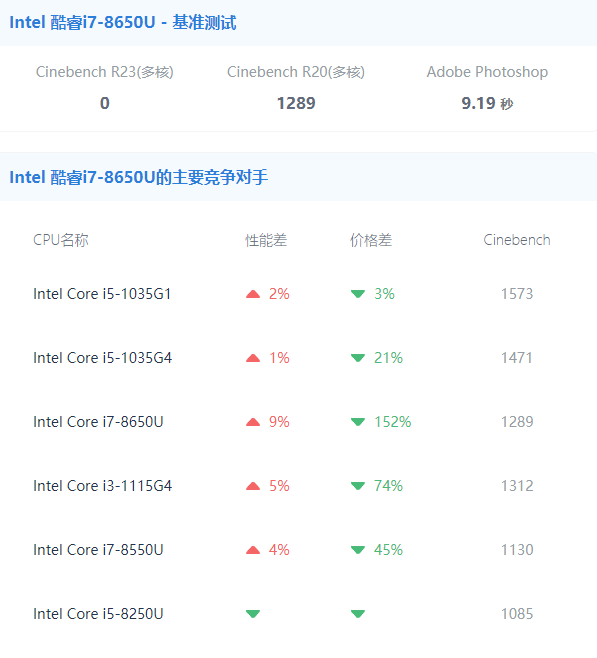Click the Cinebench score 1573
Screen dimensions: 597x658
517,294
